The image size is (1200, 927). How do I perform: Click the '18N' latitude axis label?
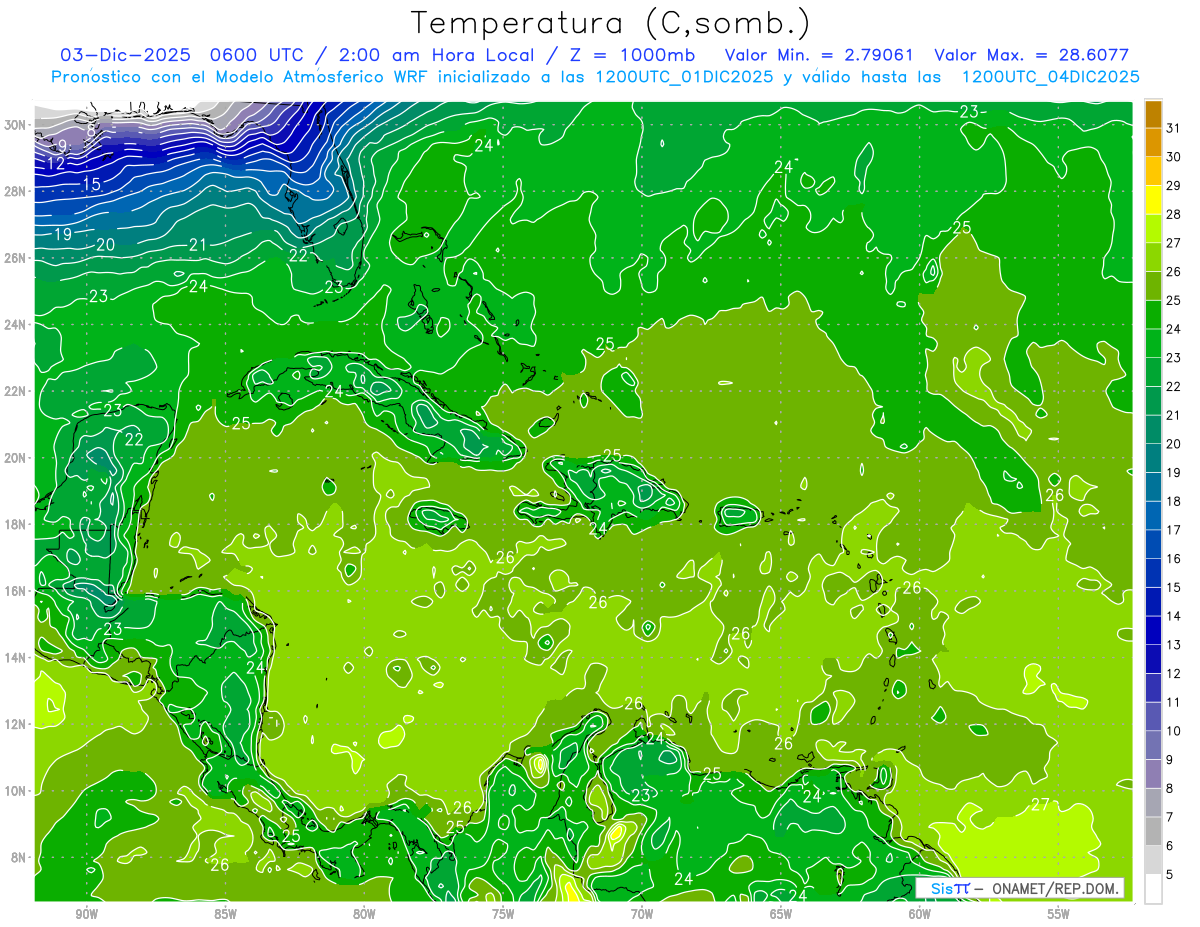(x=15, y=524)
